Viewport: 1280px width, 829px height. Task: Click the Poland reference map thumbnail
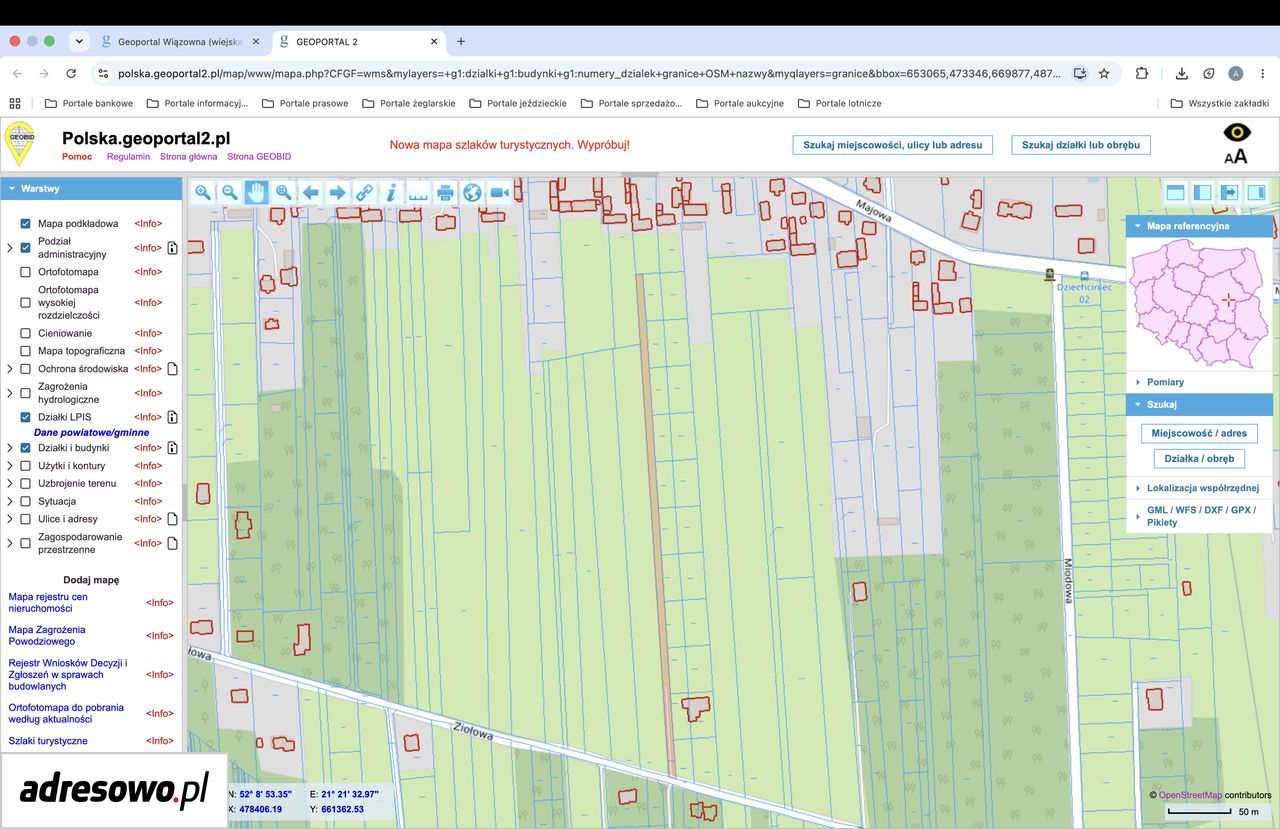(1199, 304)
